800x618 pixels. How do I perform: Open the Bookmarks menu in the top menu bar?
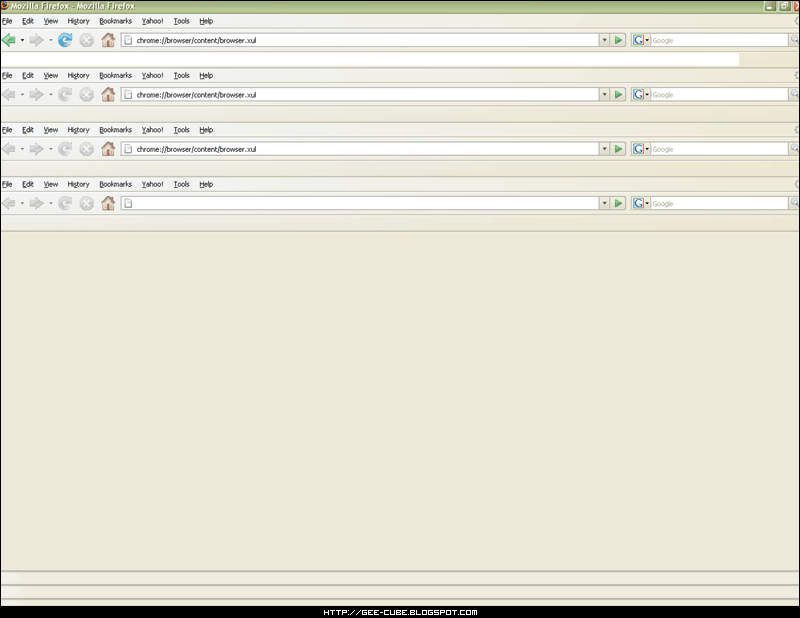tap(116, 21)
